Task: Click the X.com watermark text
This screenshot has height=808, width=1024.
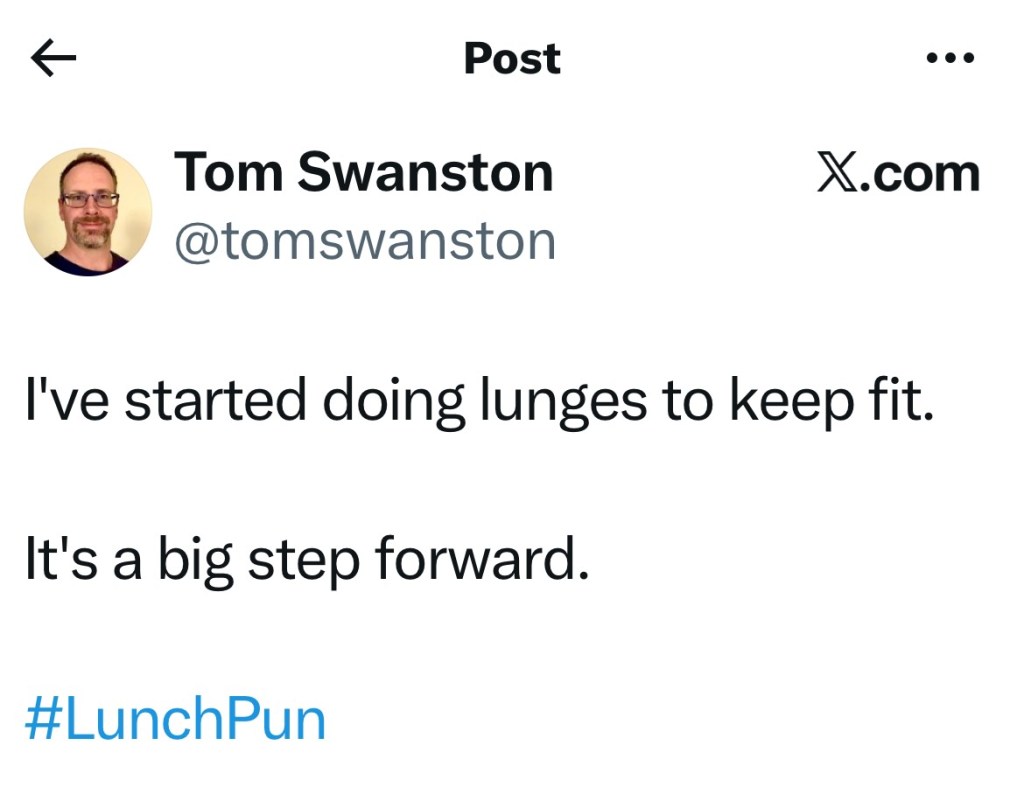Action: tap(898, 174)
